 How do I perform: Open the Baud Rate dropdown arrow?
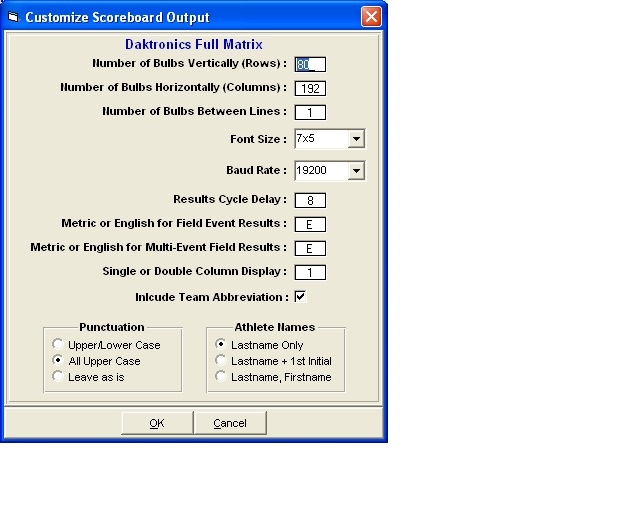[x=356, y=171]
